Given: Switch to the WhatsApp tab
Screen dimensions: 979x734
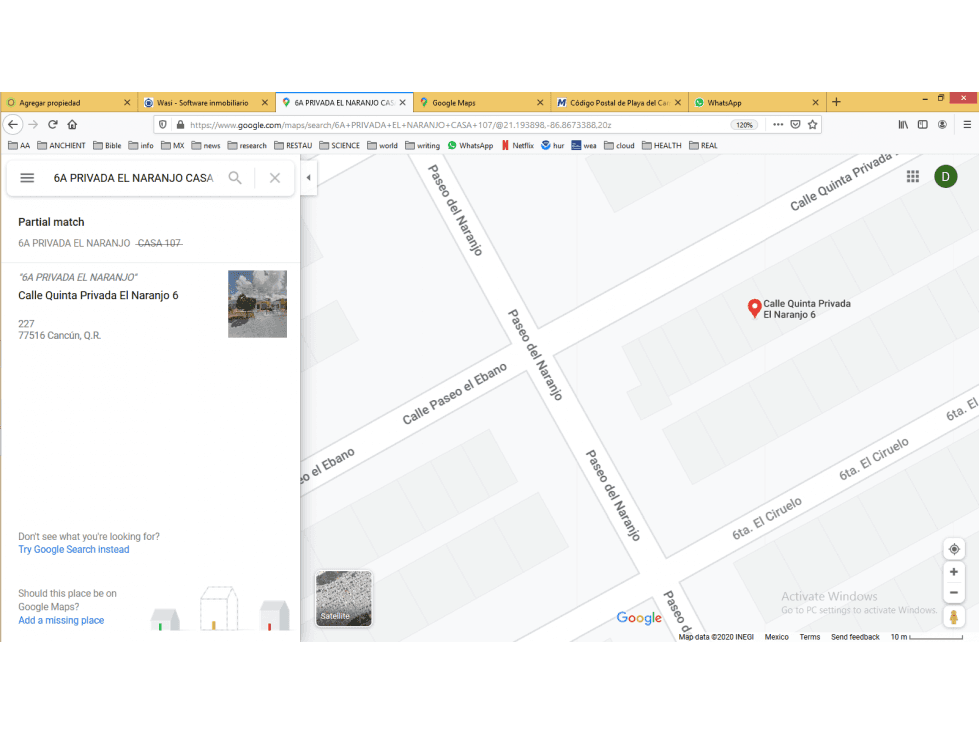Looking at the screenshot, I should click(757, 102).
